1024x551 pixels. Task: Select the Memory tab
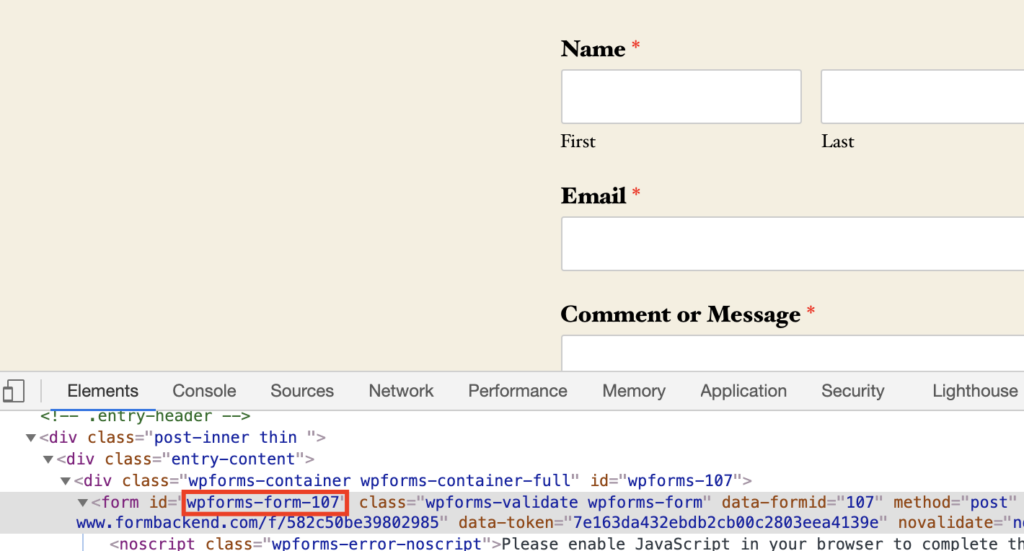(633, 391)
